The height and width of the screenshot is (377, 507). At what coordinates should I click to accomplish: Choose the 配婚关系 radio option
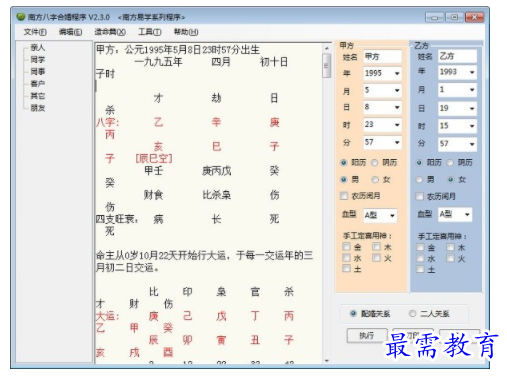pos(353,313)
